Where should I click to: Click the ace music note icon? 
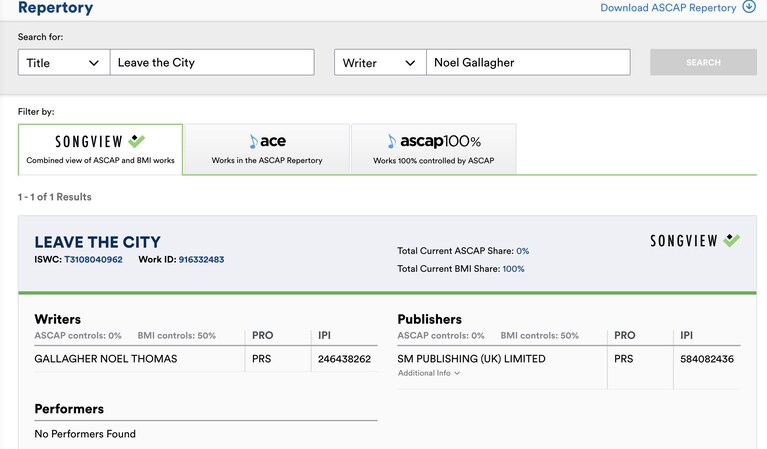(253, 142)
